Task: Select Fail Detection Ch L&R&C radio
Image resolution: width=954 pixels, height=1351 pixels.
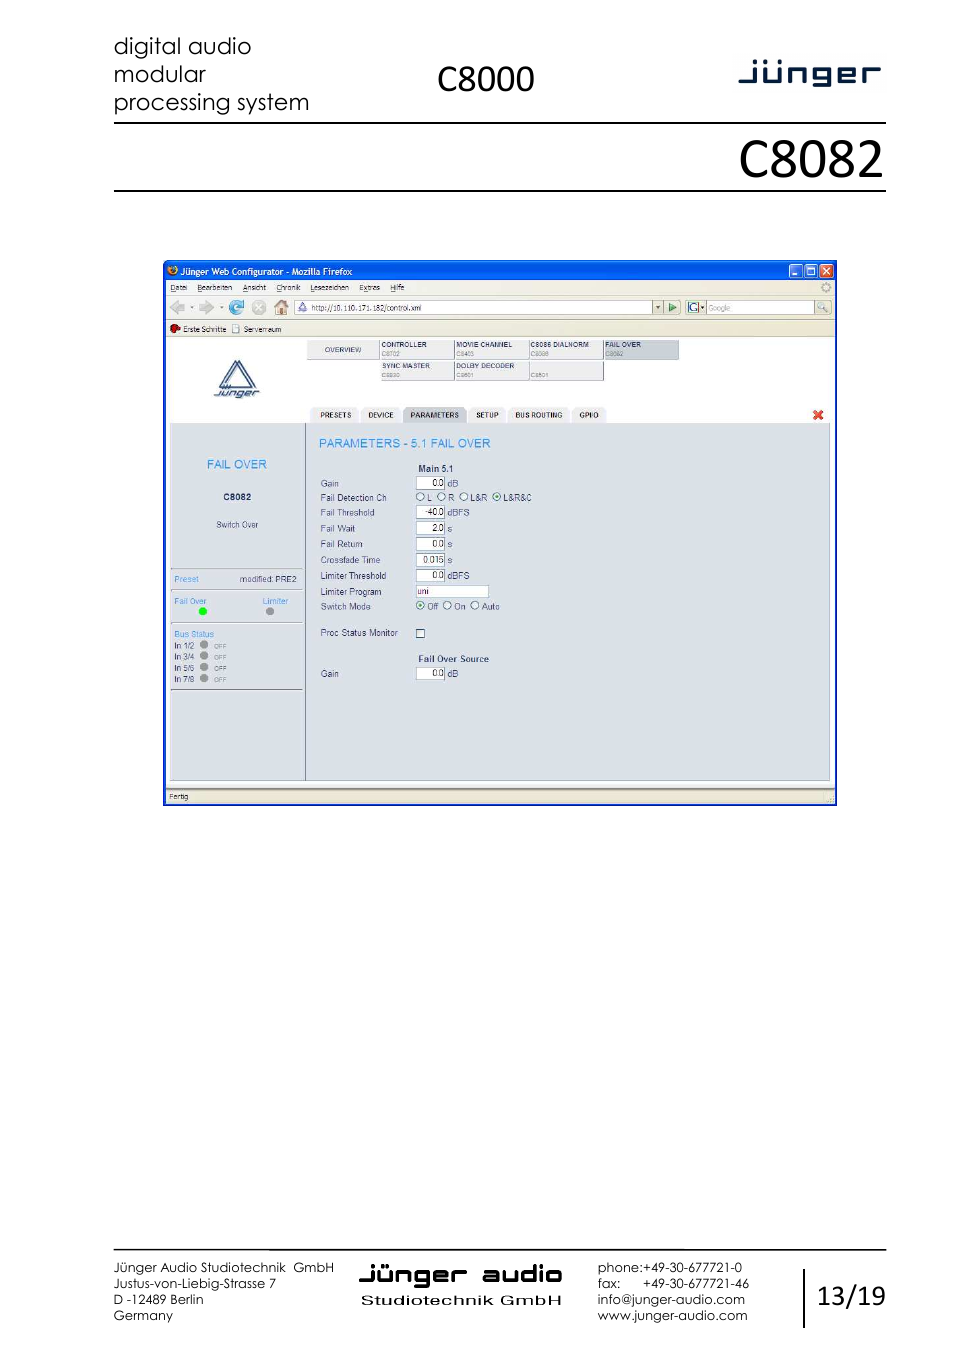Action: (497, 497)
